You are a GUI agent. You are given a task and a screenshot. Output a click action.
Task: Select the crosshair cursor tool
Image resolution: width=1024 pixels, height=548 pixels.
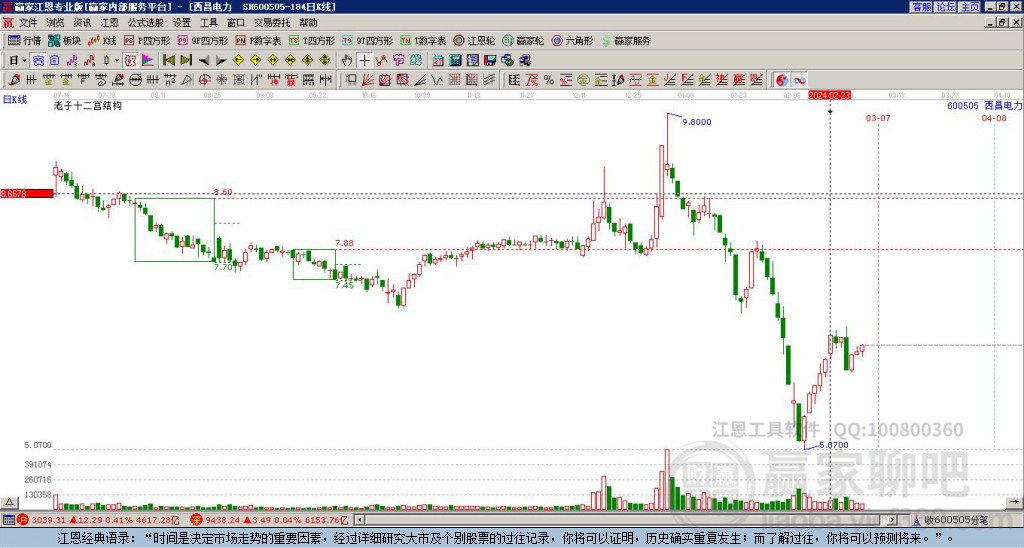[x=364, y=61]
